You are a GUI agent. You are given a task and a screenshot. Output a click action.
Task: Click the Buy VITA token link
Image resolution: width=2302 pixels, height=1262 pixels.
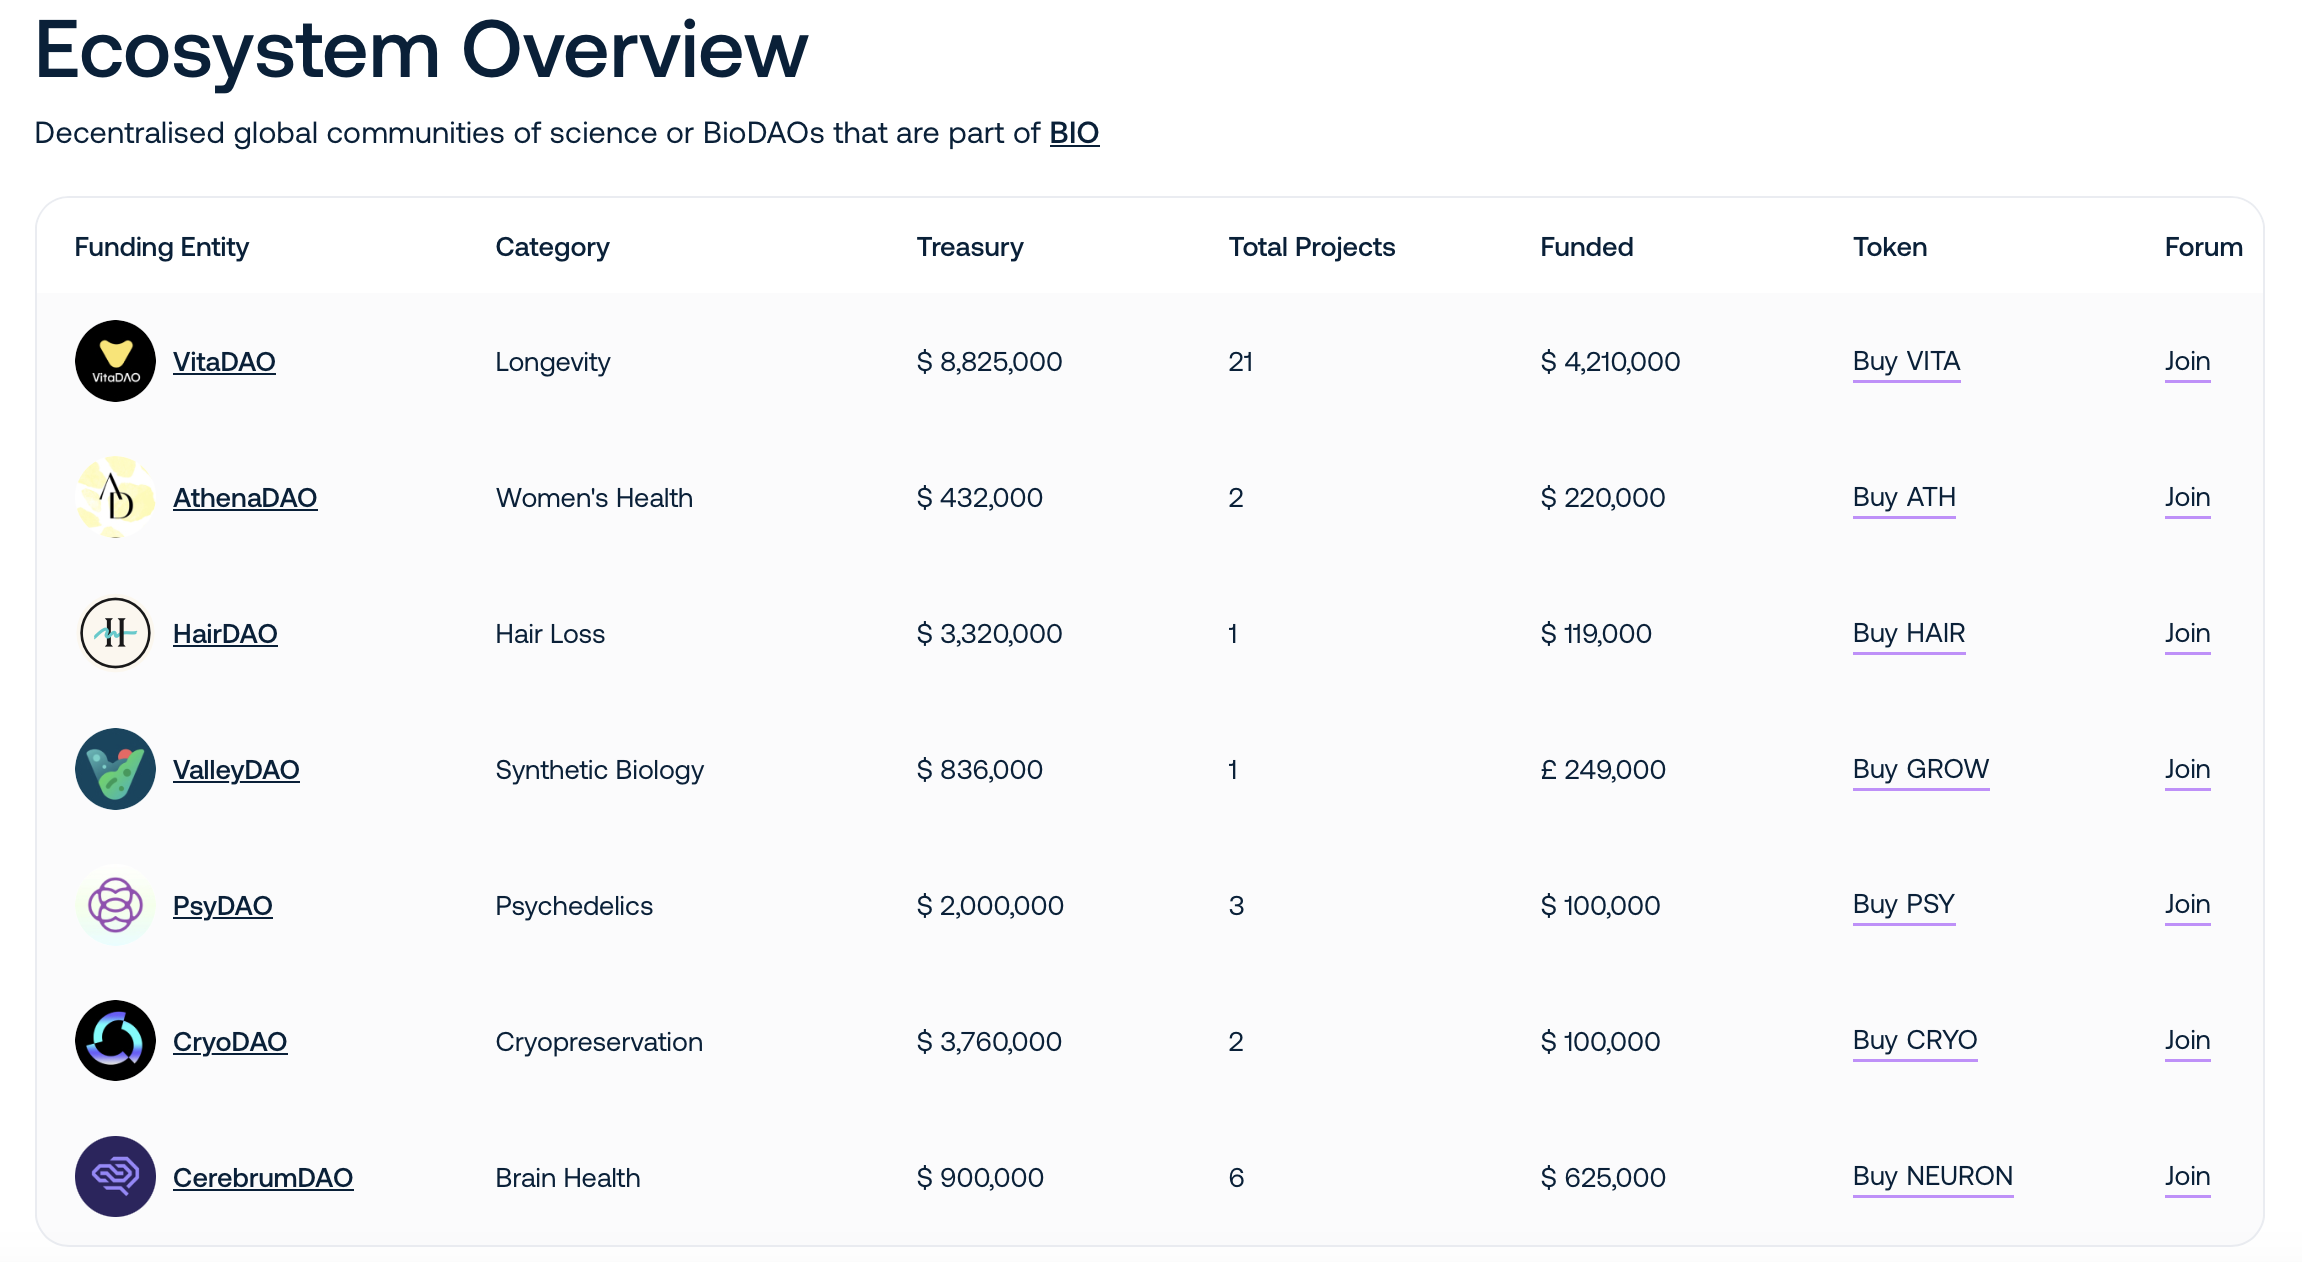pos(1906,361)
